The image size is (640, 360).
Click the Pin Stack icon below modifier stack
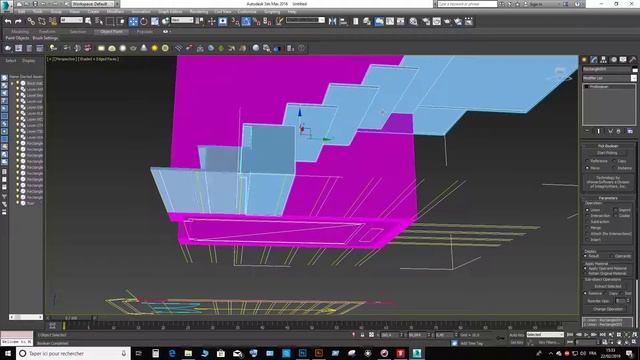tap(587, 131)
